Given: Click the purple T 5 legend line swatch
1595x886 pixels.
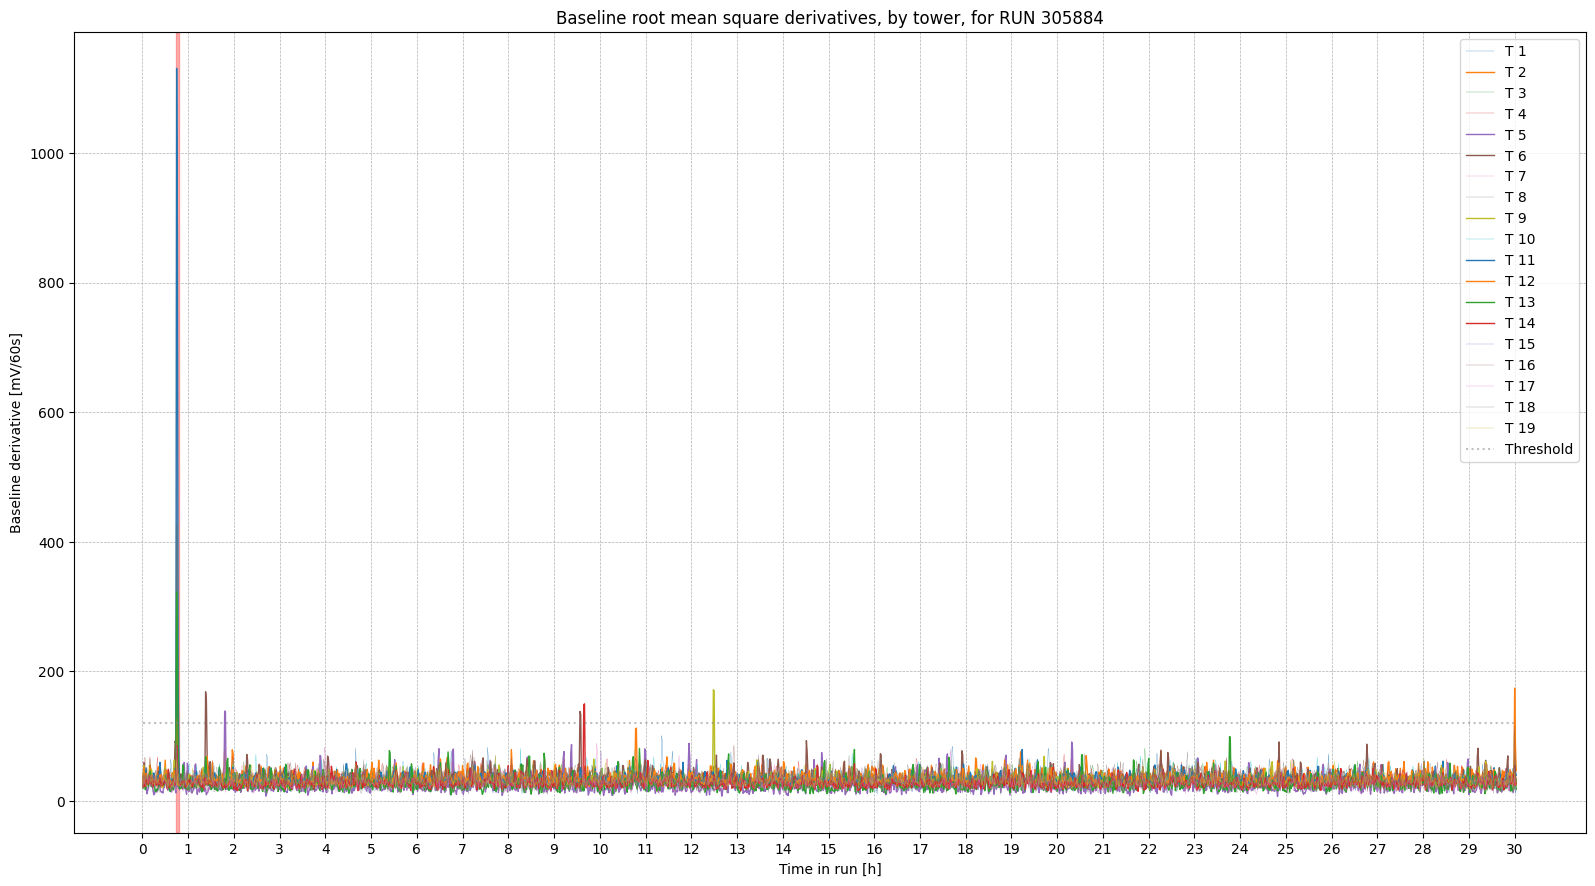Looking at the screenshot, I should [1480, 135].
